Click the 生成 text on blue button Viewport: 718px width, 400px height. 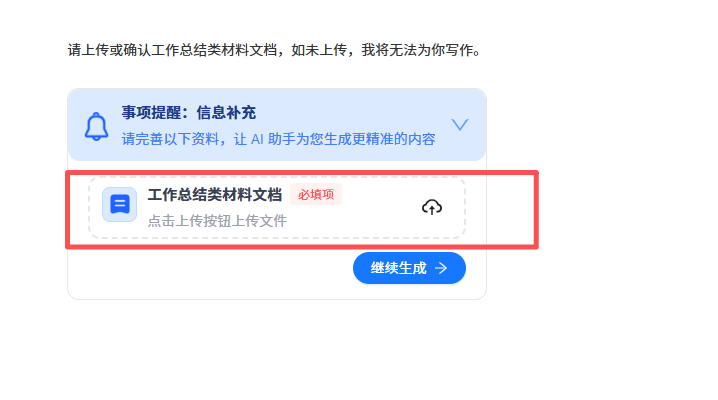click(x=413, y=268)
